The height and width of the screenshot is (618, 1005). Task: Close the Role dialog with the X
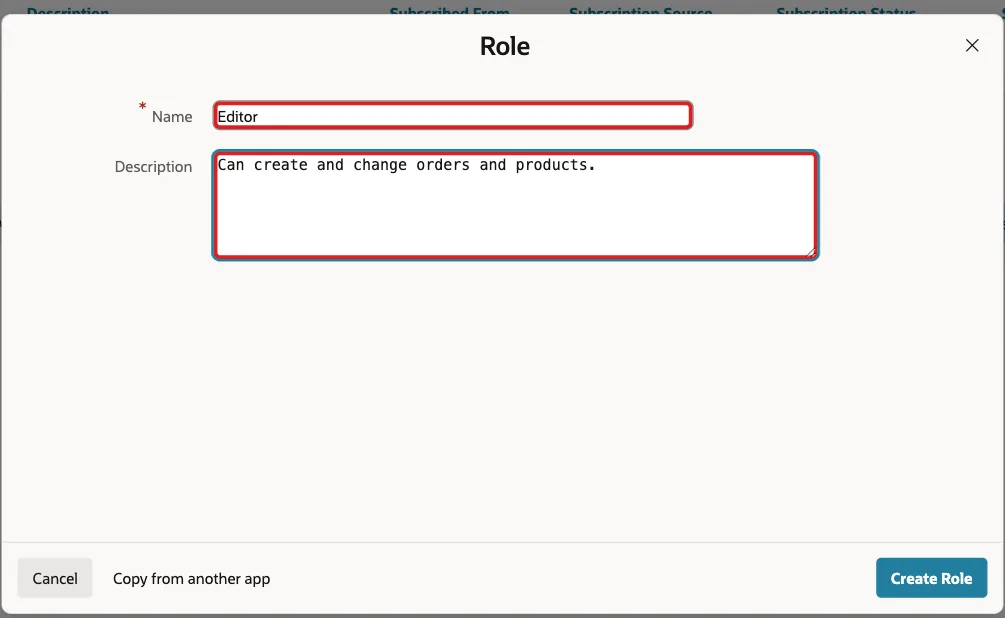972,46
